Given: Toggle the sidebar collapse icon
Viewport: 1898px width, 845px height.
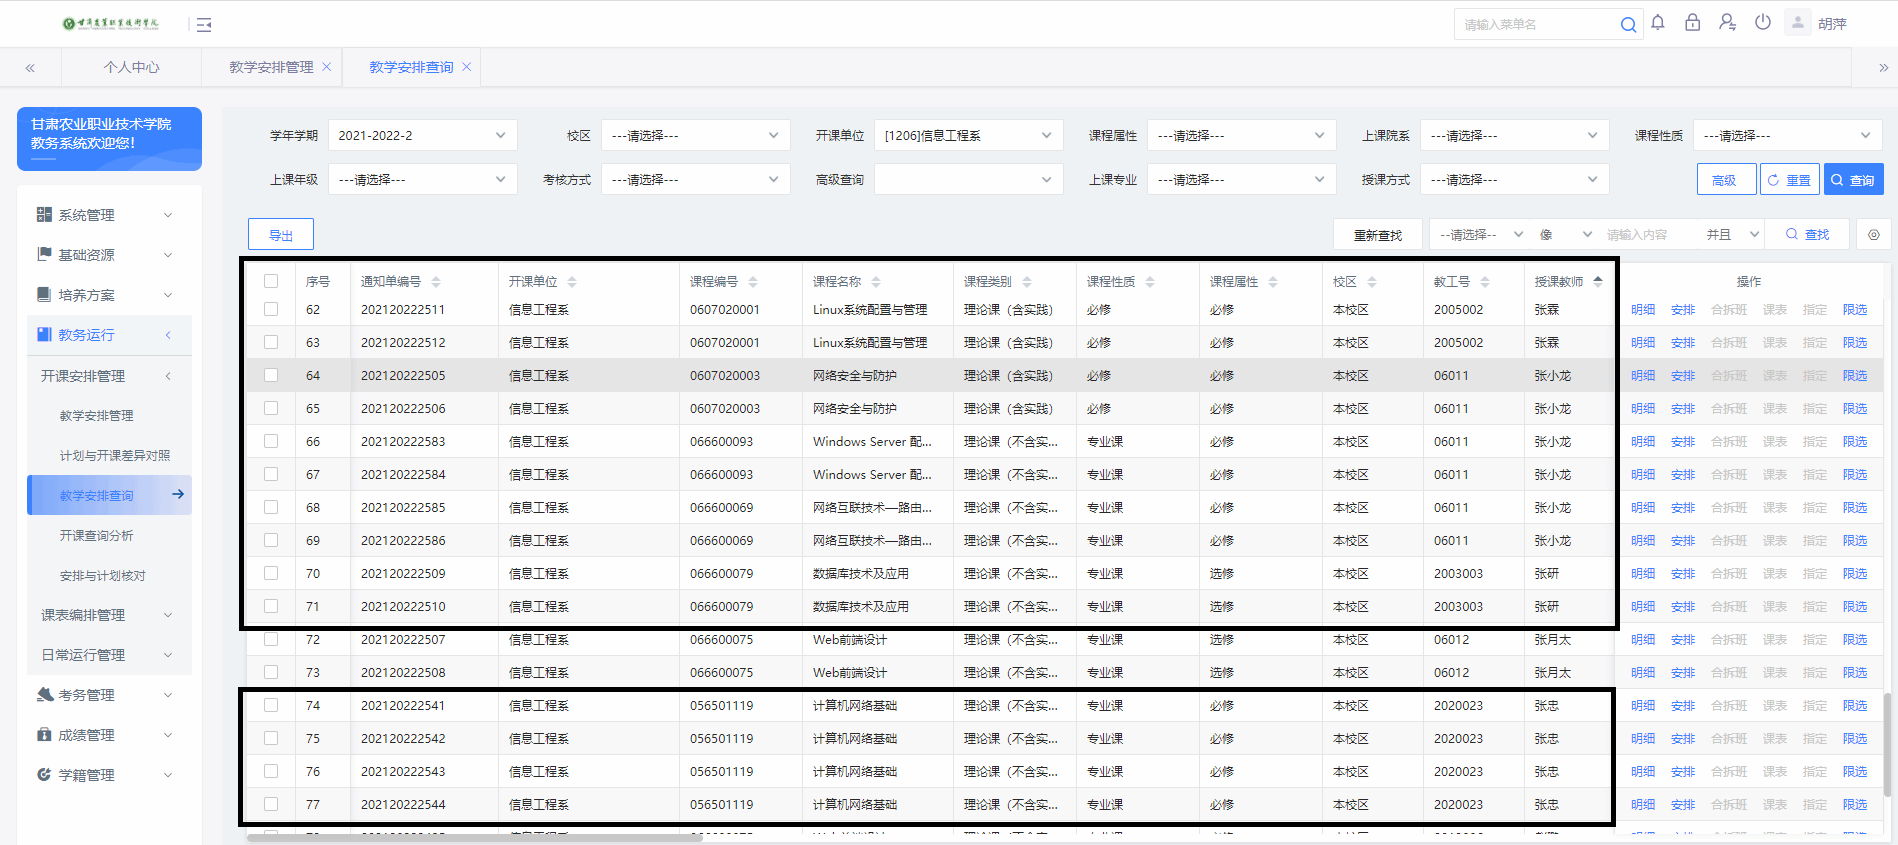Looking at the screenshot, I should (x=204, y=25).
